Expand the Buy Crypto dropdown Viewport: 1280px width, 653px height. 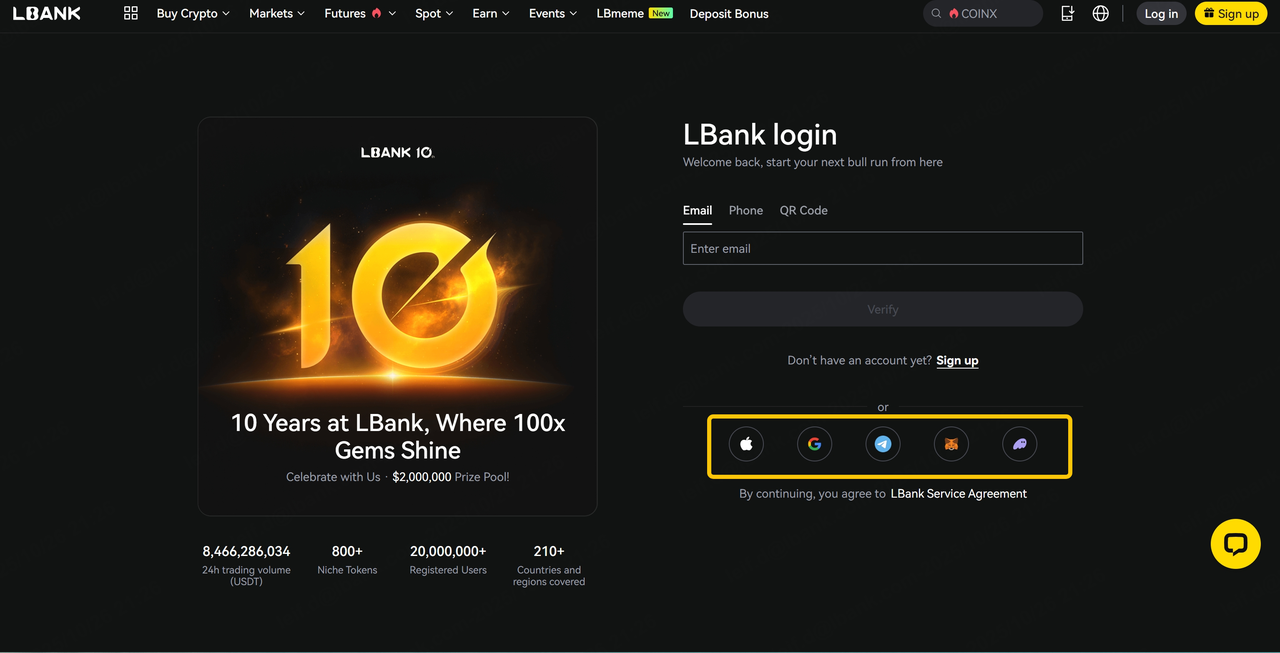tap(193, 14)
